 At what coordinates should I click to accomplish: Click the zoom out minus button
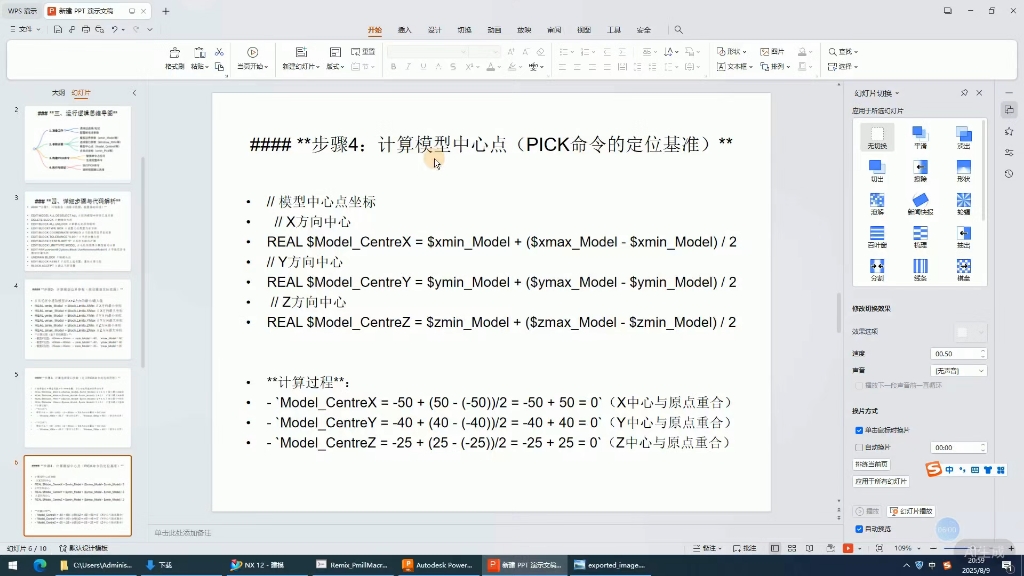pos(933,549)
